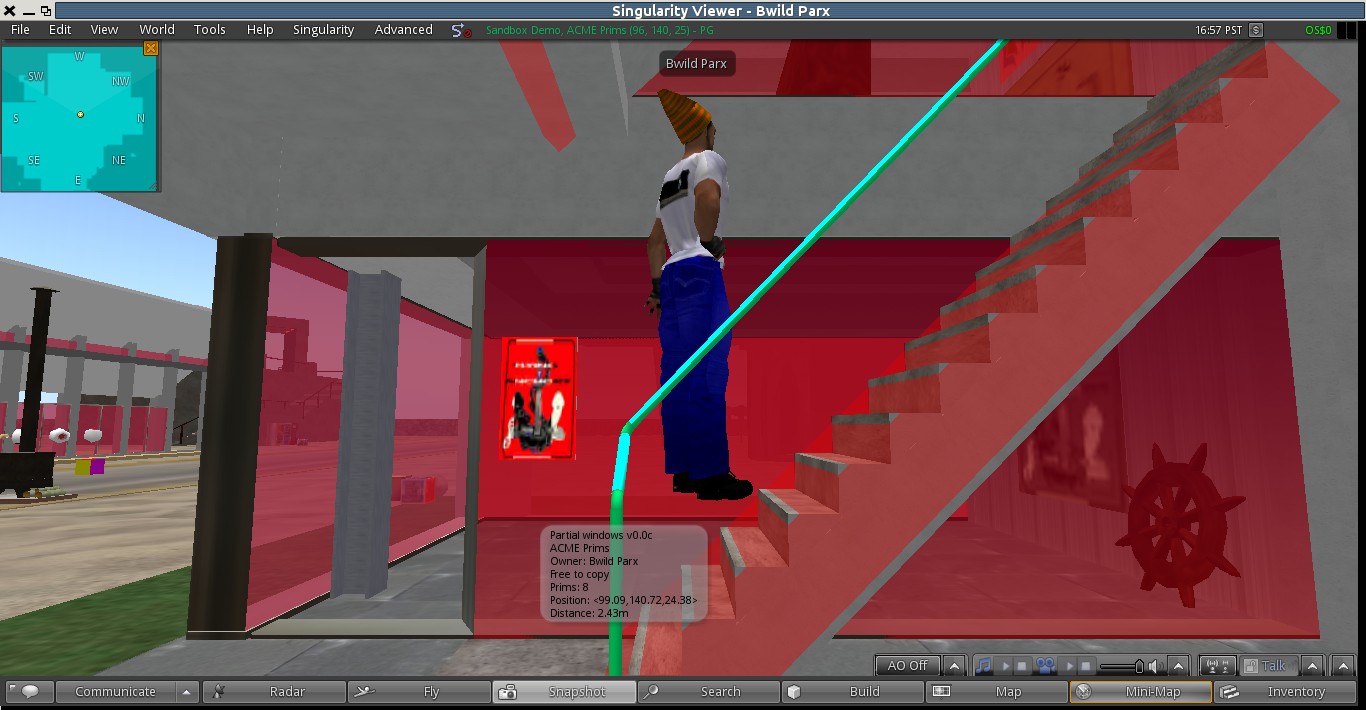Click the no-scripts status icon in menu bar
Image resolution: width=1366 pixels, height=710 pixels.
click(x=461, y=31)
